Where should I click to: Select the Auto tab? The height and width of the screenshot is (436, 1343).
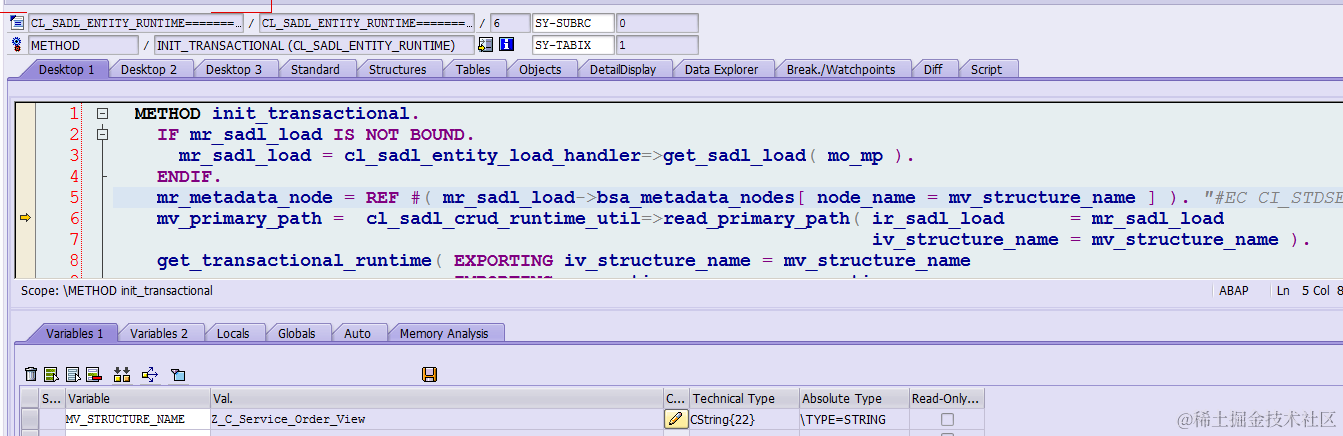(357, 333)
